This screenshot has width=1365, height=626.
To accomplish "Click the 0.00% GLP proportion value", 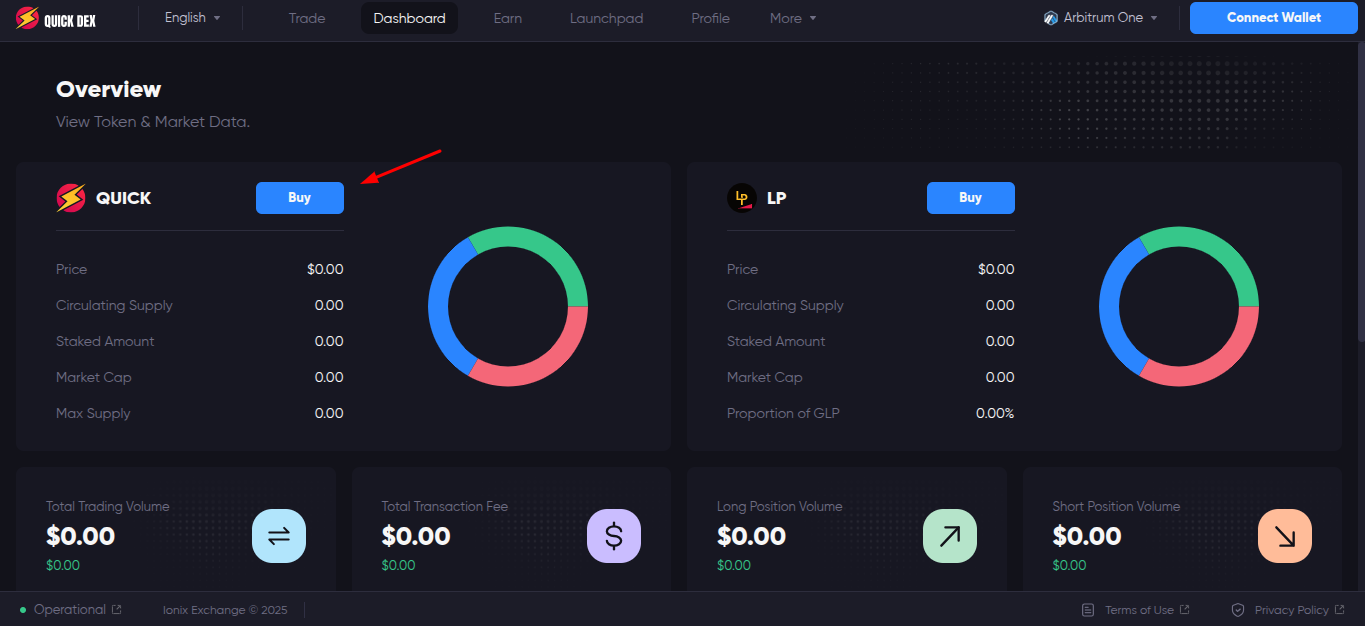I will [995, 413].
